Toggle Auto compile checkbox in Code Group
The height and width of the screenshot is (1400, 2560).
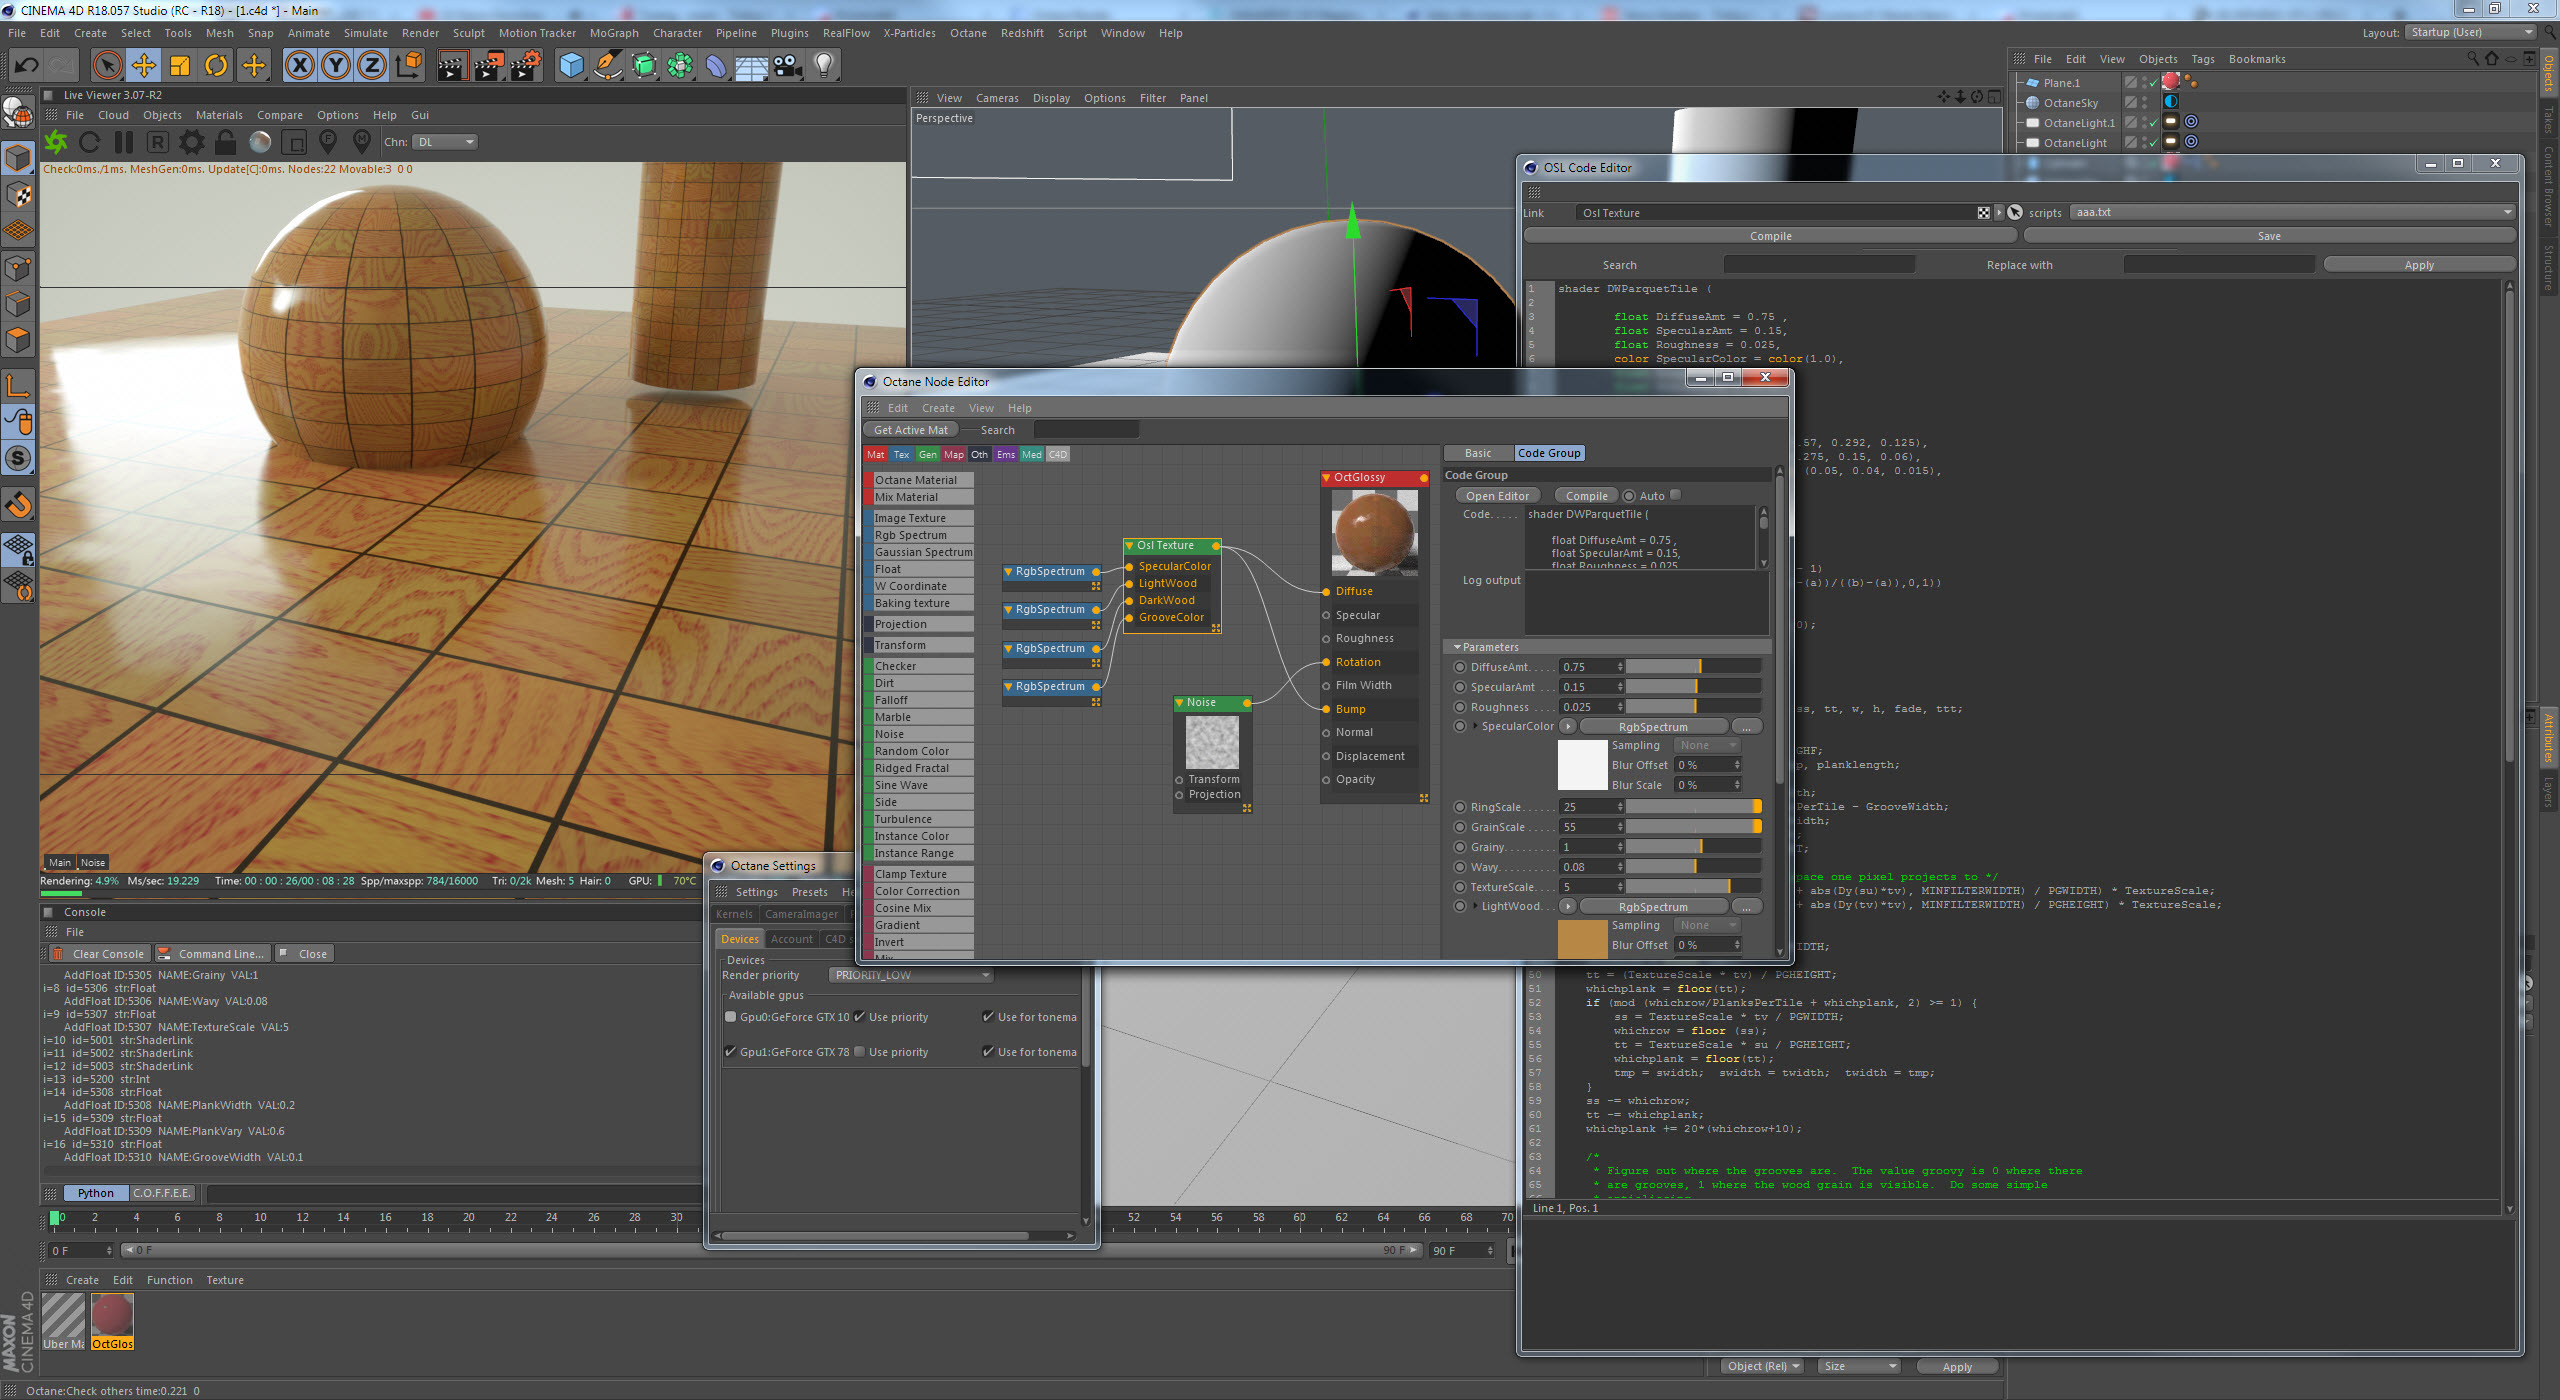tap(1676, 495)
